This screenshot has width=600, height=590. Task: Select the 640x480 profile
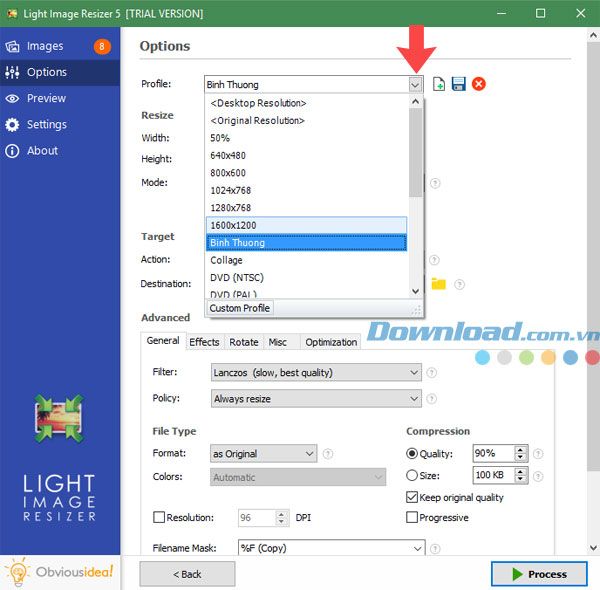coord(307,156)
